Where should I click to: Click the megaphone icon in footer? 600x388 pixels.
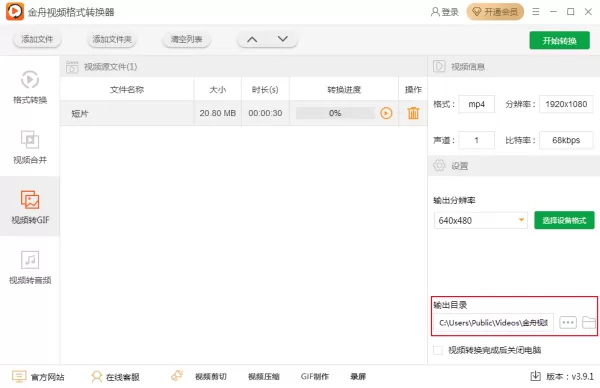point(177,376)
